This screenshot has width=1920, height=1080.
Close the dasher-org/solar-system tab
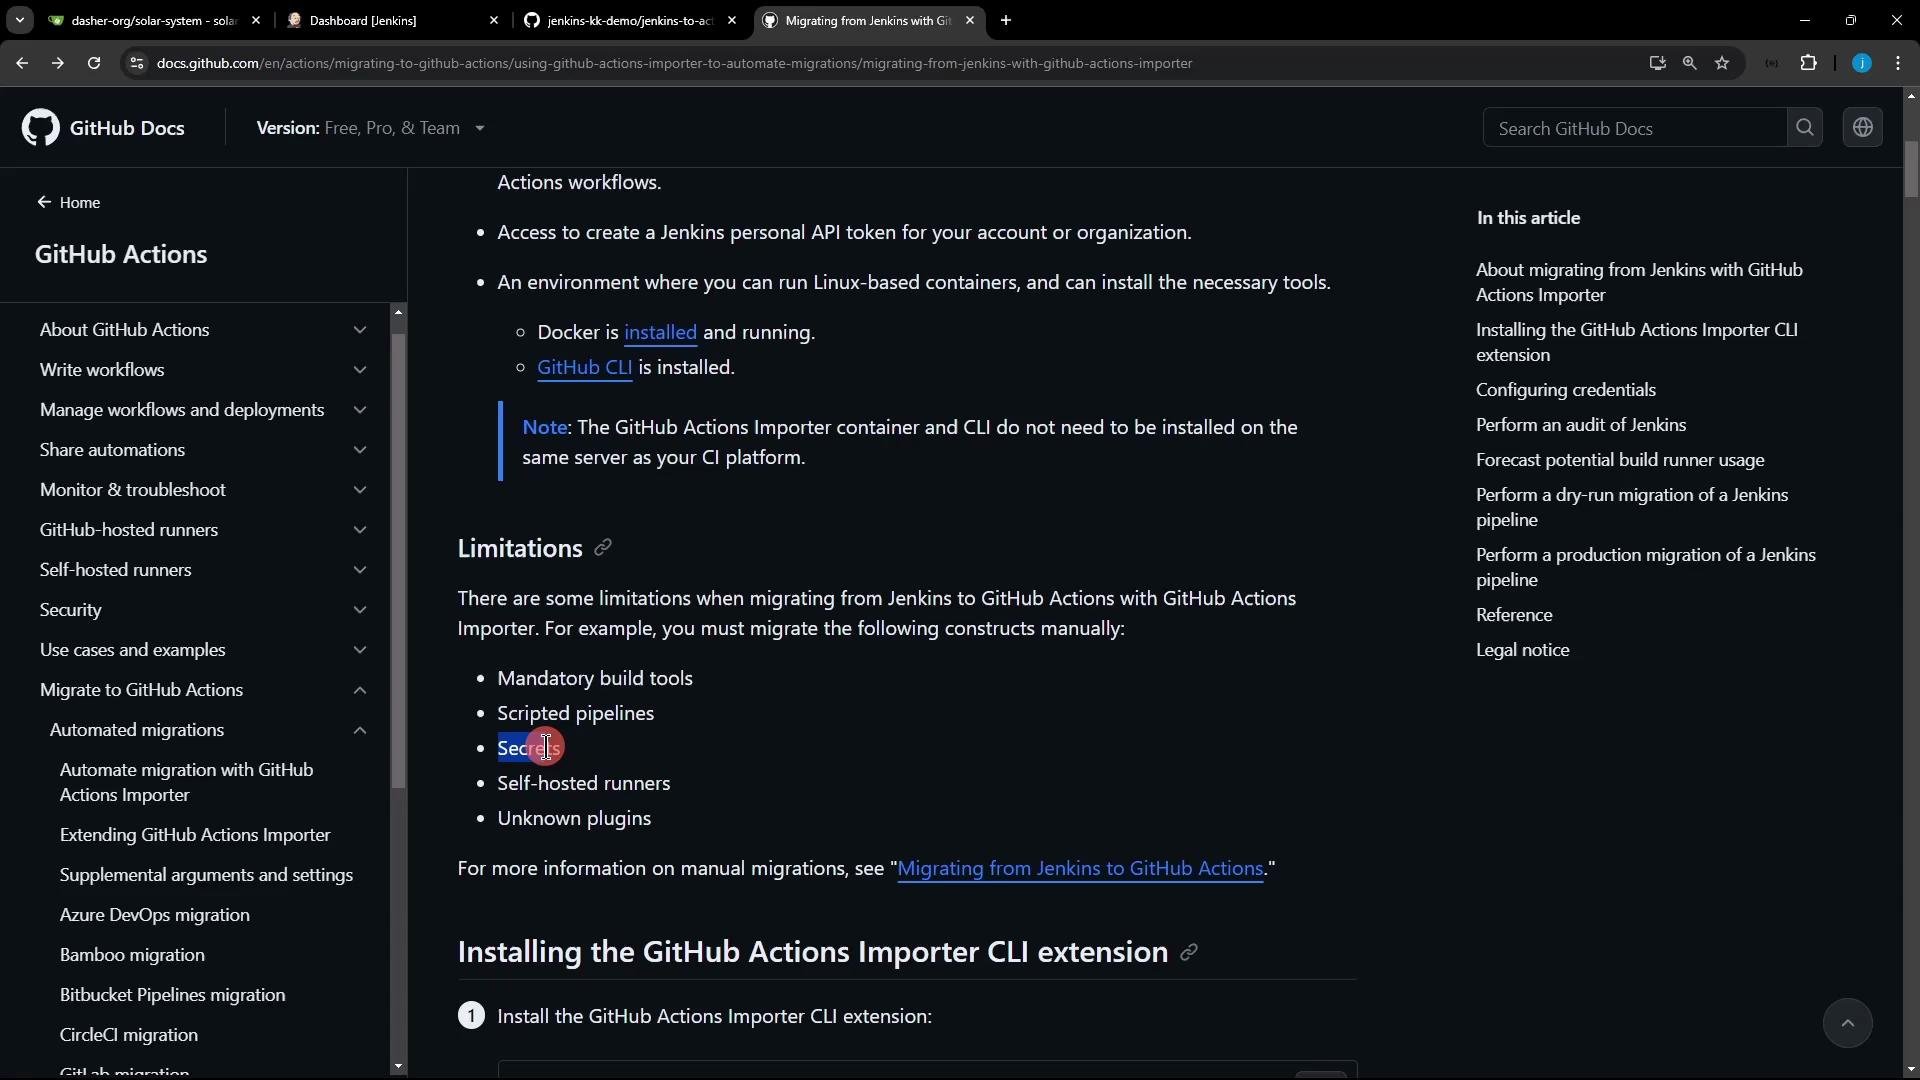[x=256, y=20]
